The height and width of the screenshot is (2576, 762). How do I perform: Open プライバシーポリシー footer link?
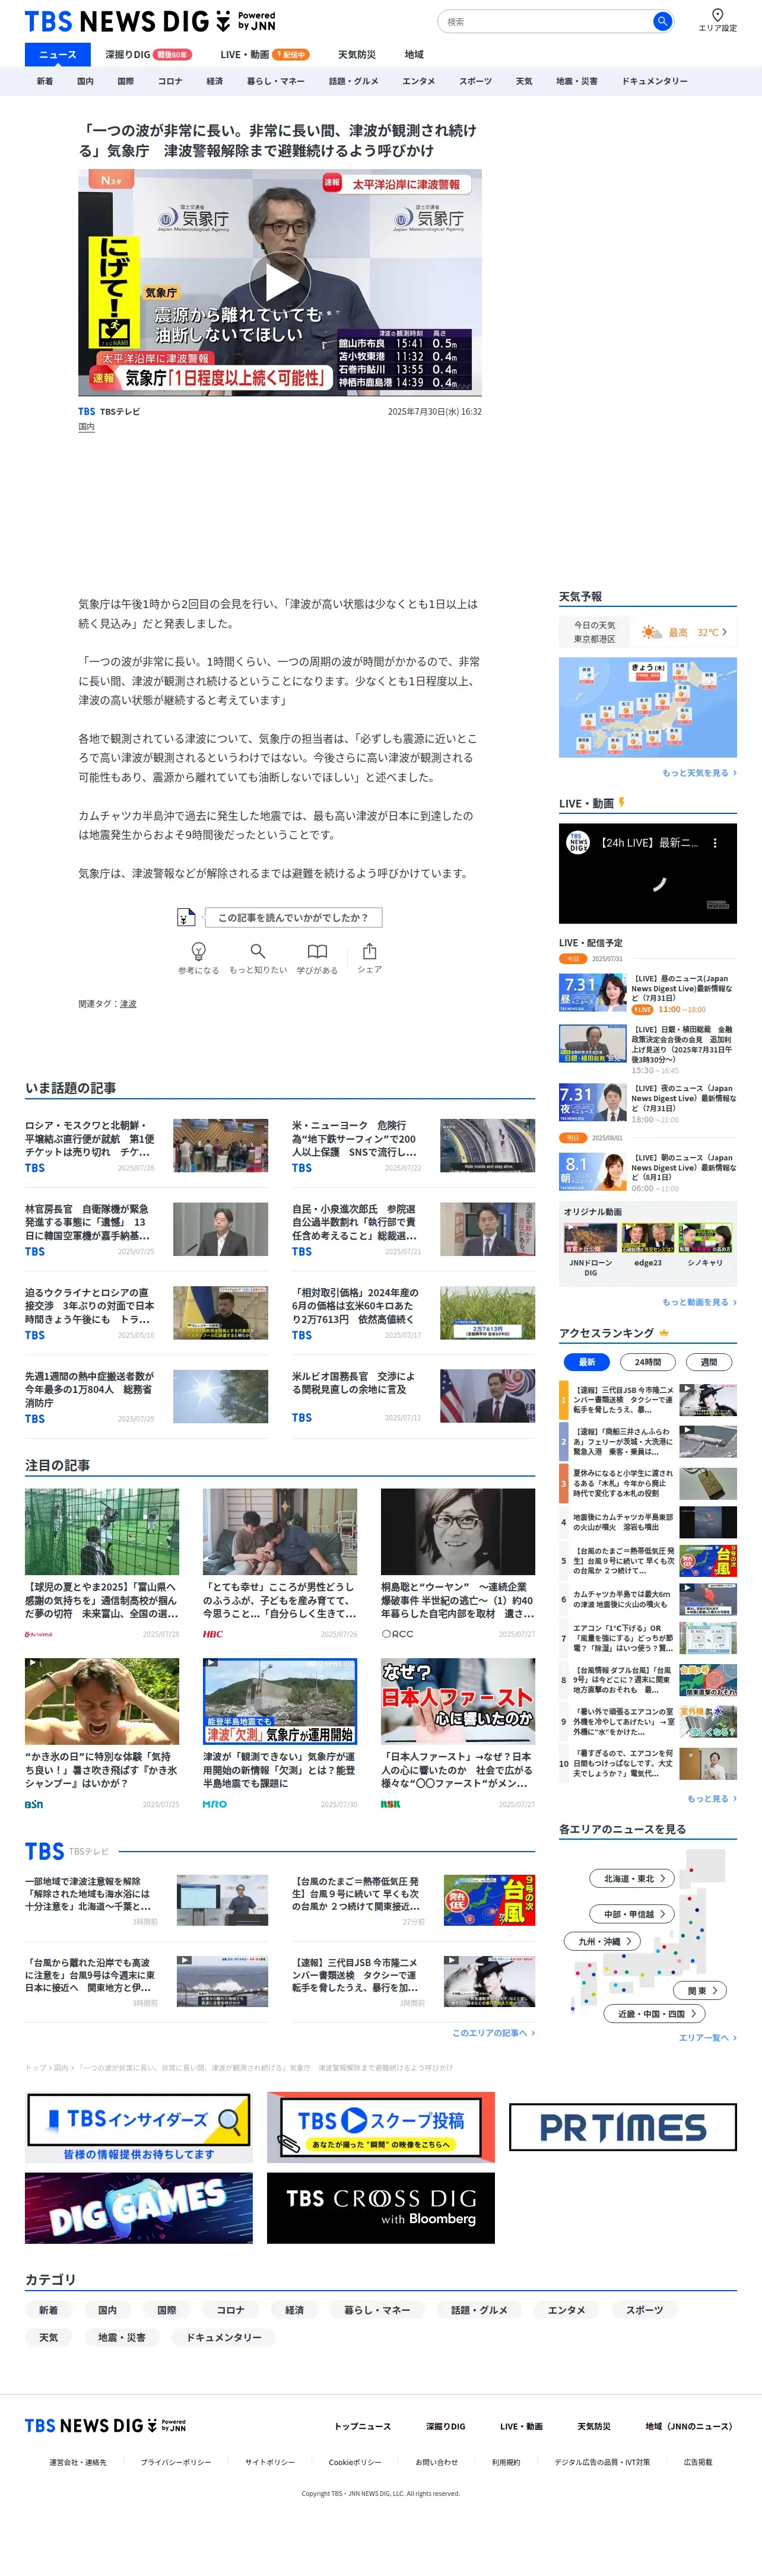point(176,2462)
